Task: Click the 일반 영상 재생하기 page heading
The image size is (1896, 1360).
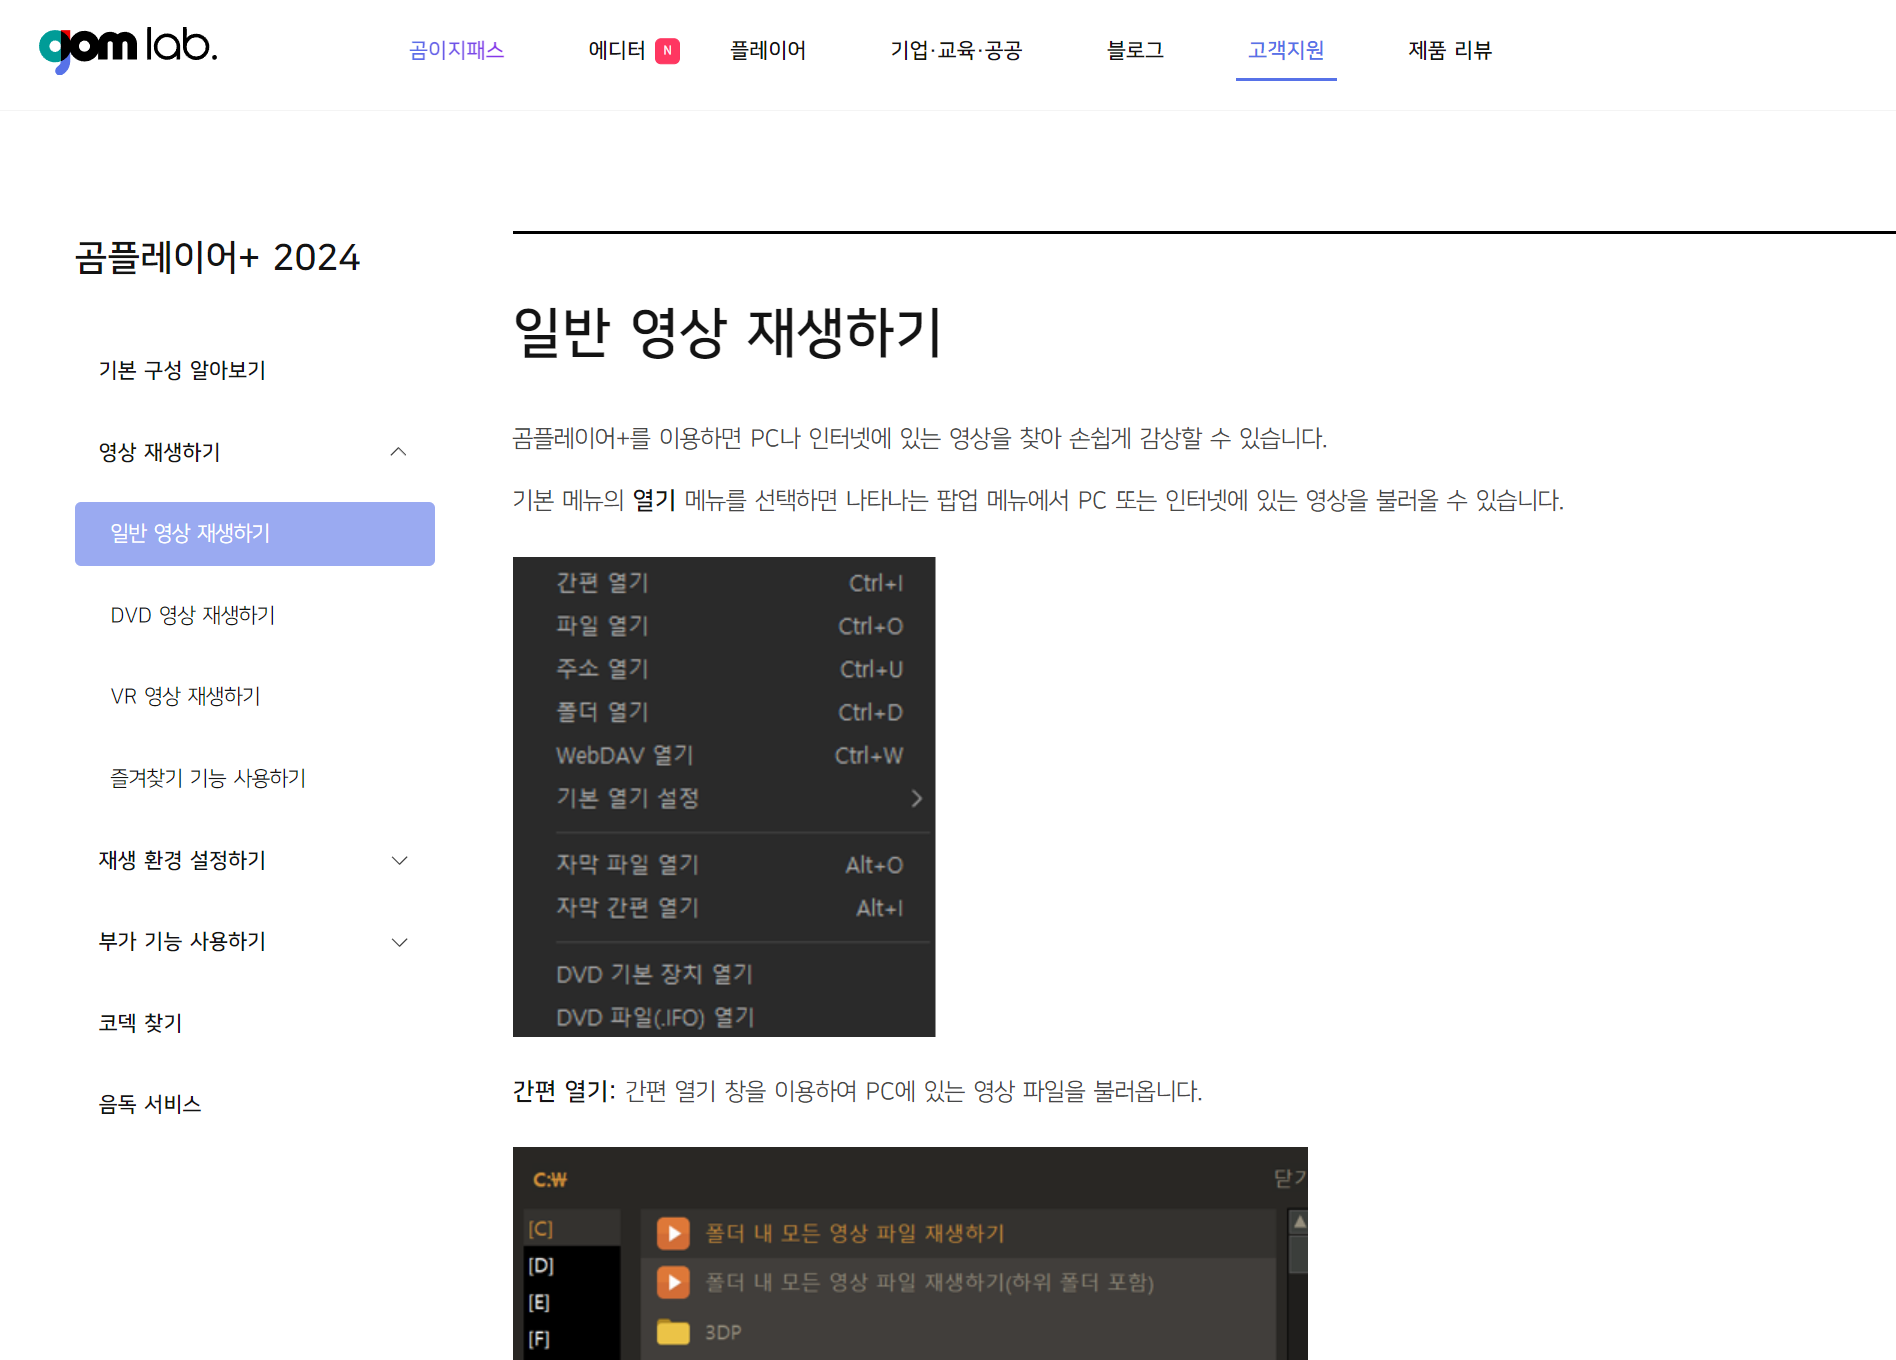Action: (727, 332)
